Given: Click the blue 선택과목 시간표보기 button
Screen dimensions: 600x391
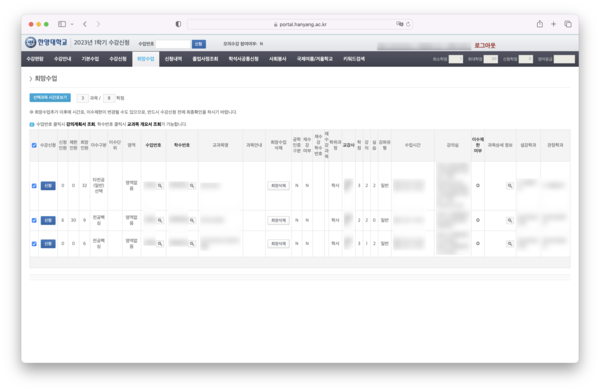Looking at the screenshot, I should coord(50,98).
